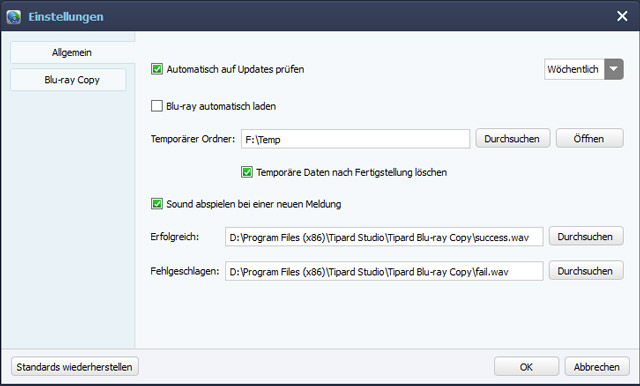Close the Einstellungen dialog
The height and width of the screenshot is (386, 640).
(622, 16)
